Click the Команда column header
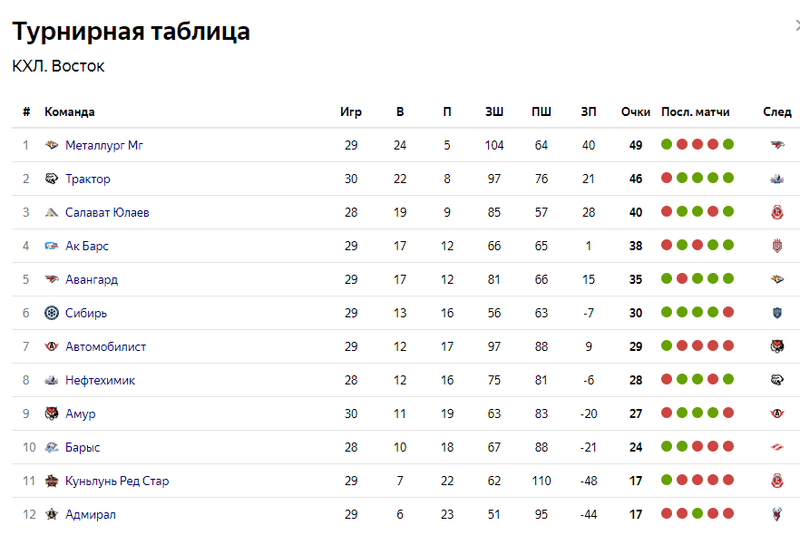This screenshot has width=800, height=544. coord(69,112)
